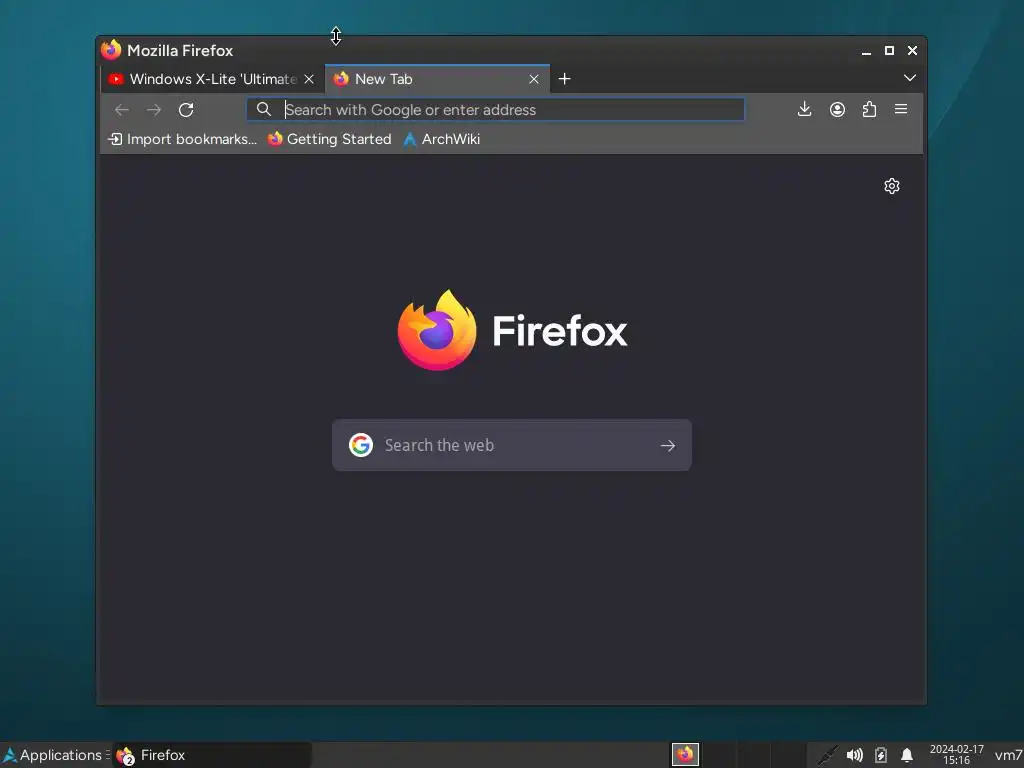Go back using the toolbar arrow
The width and height of the screenshot is (1024, 768).
tap(121, 110)
